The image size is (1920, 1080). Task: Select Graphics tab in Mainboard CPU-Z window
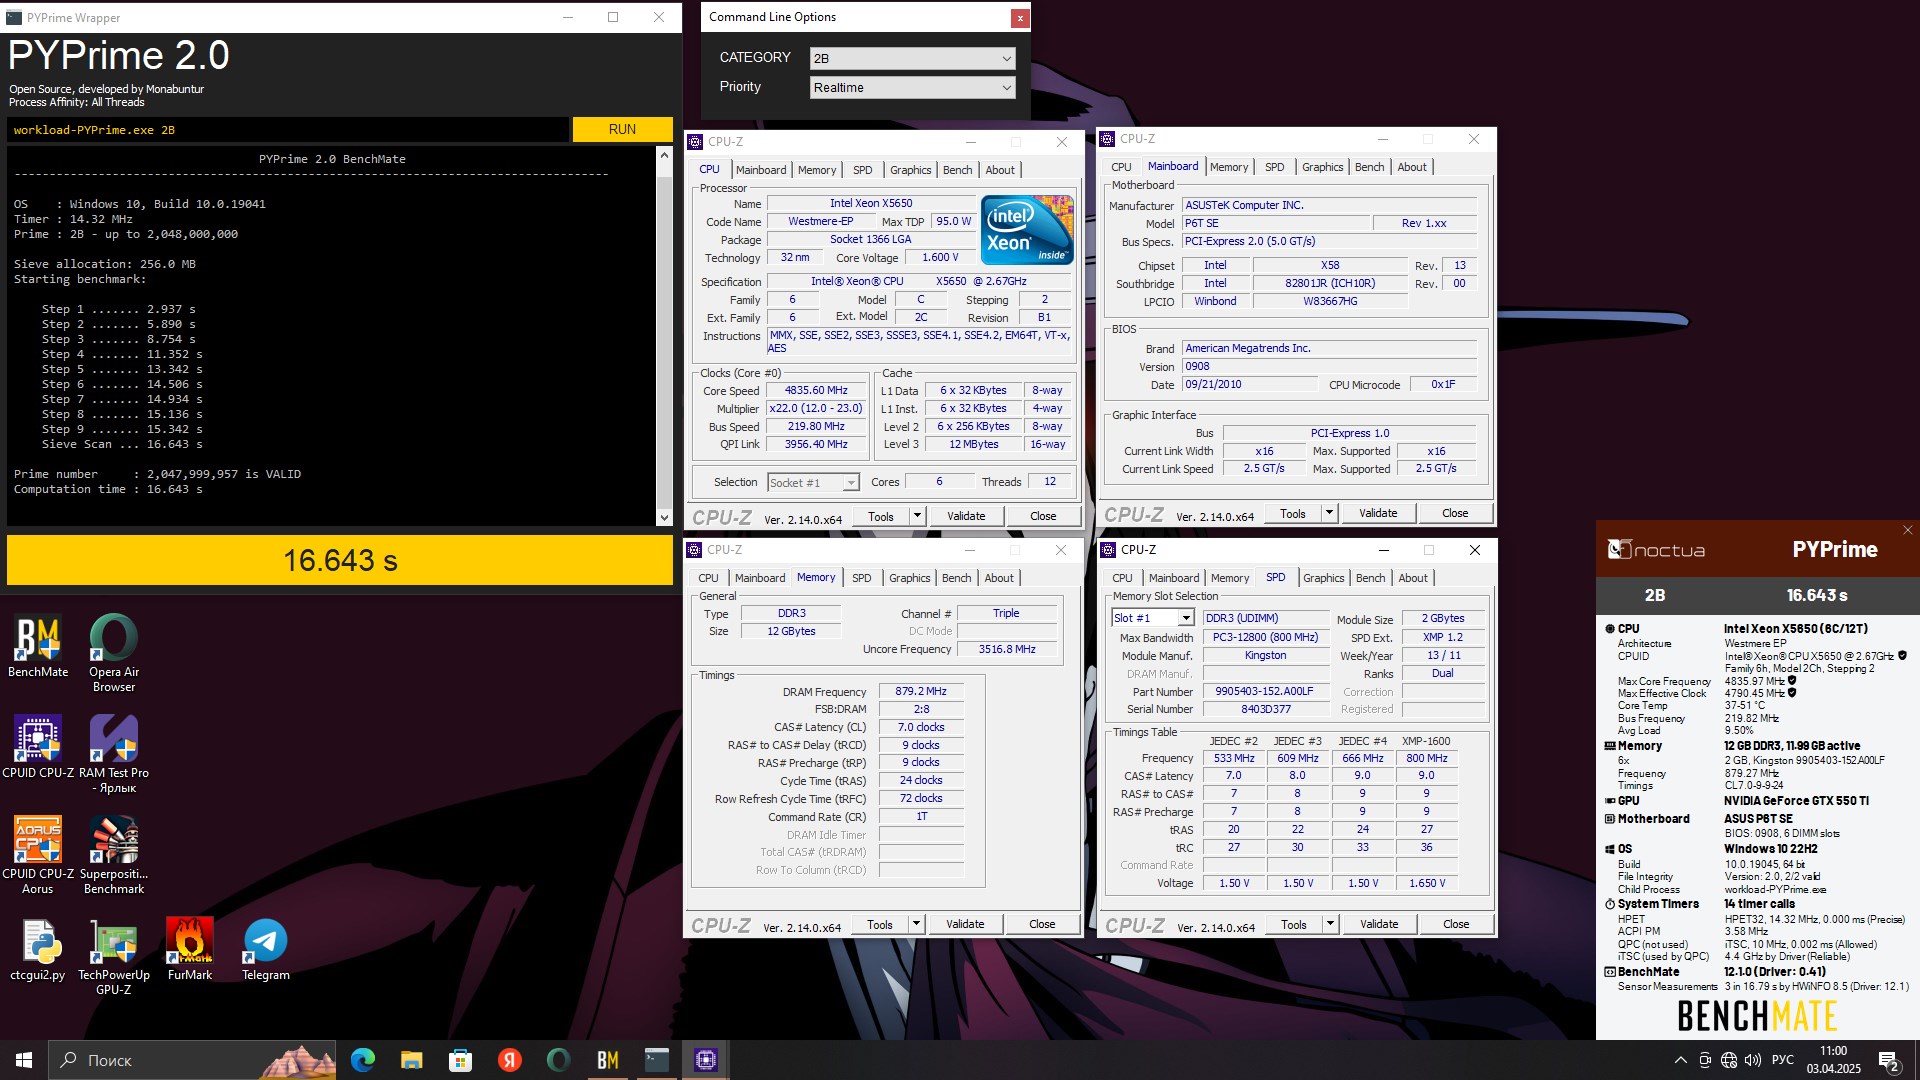[x=1322, y=167]
